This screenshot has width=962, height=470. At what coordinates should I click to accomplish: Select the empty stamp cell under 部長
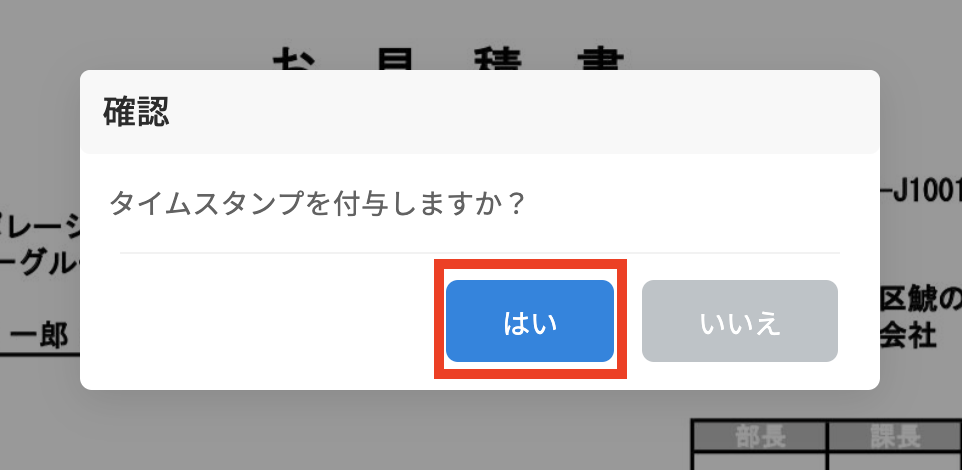click(x=760, y=462)
